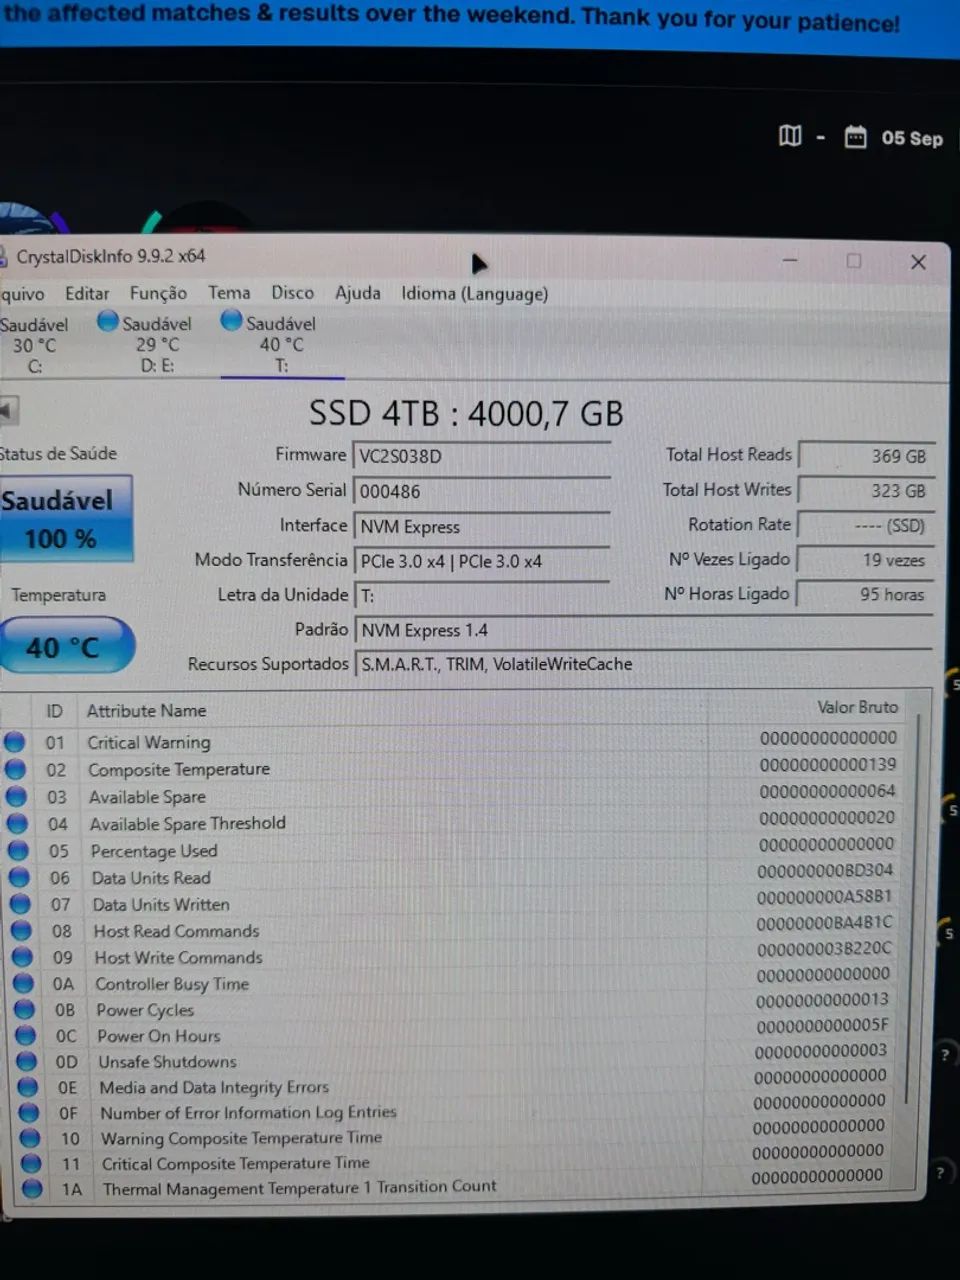
Task: Select the Composite Temperature attribute name
Action: pyautogui.click(x=179, y=769)
